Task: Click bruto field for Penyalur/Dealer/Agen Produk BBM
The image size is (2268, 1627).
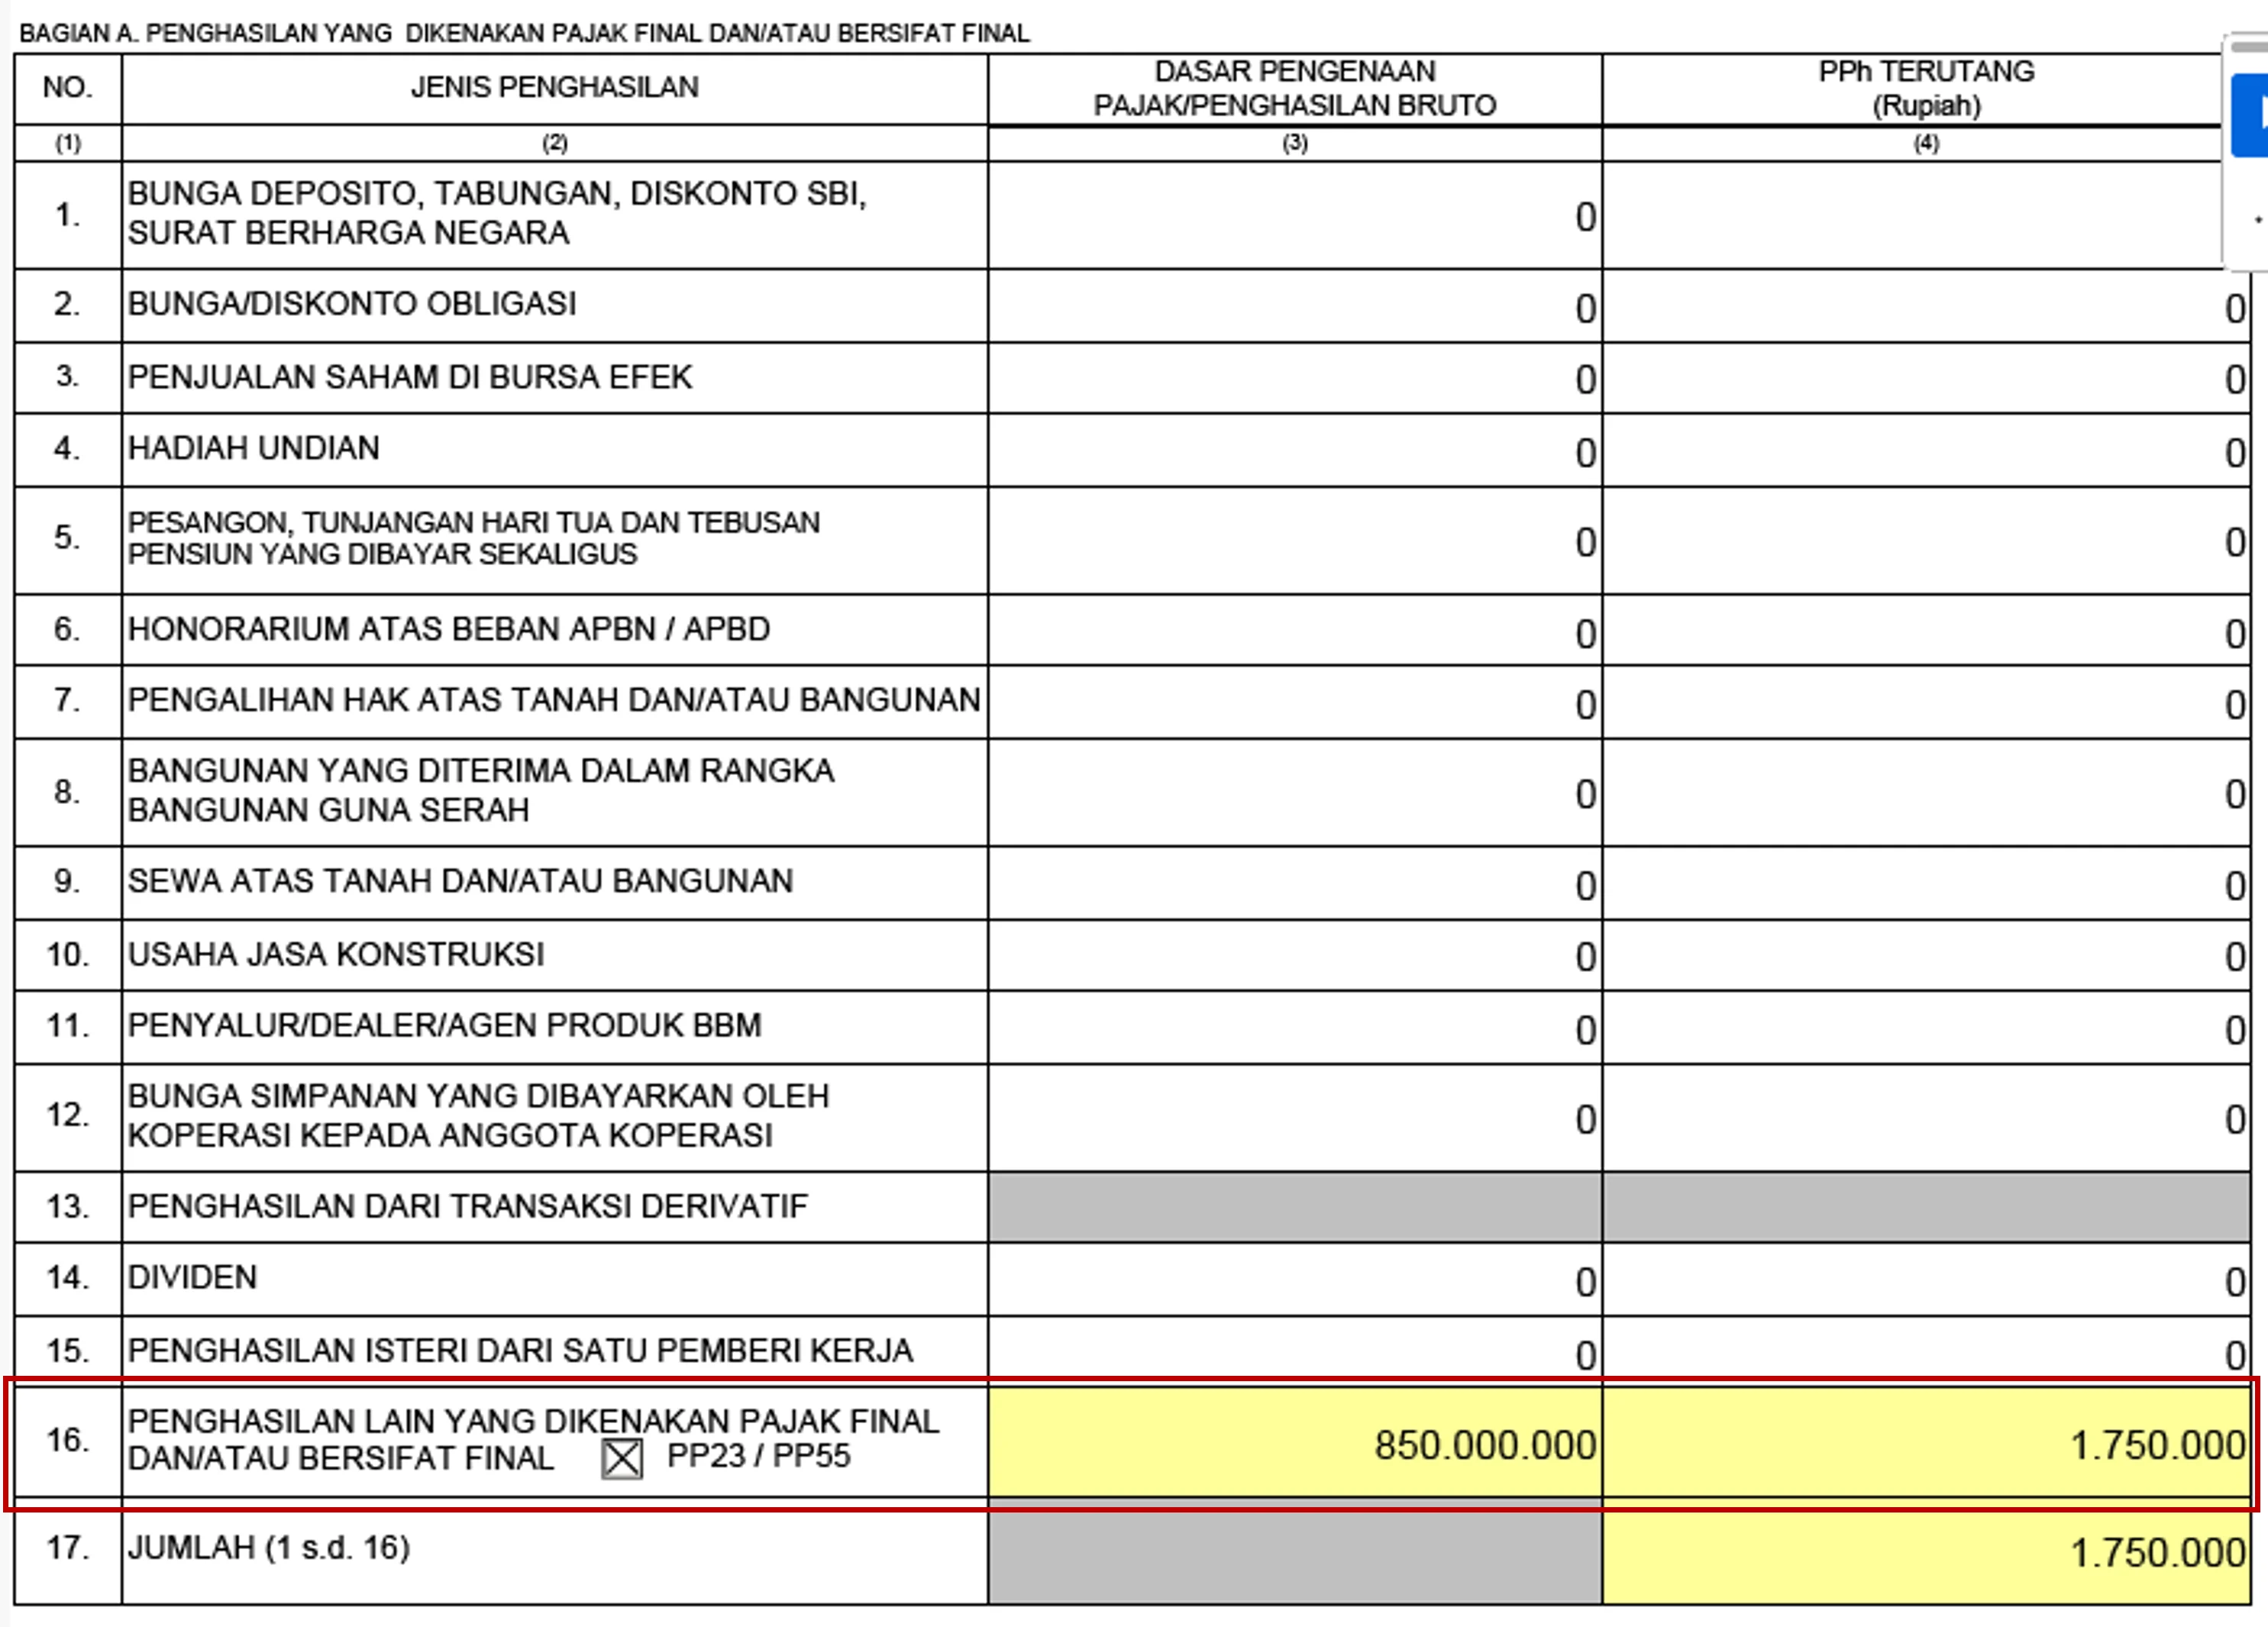Action: tap(1295, 1028)
